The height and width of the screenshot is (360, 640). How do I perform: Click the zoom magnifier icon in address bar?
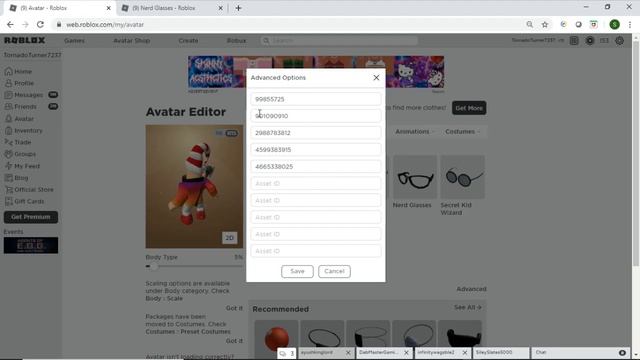pyautogui.click(x=529, y=24)
